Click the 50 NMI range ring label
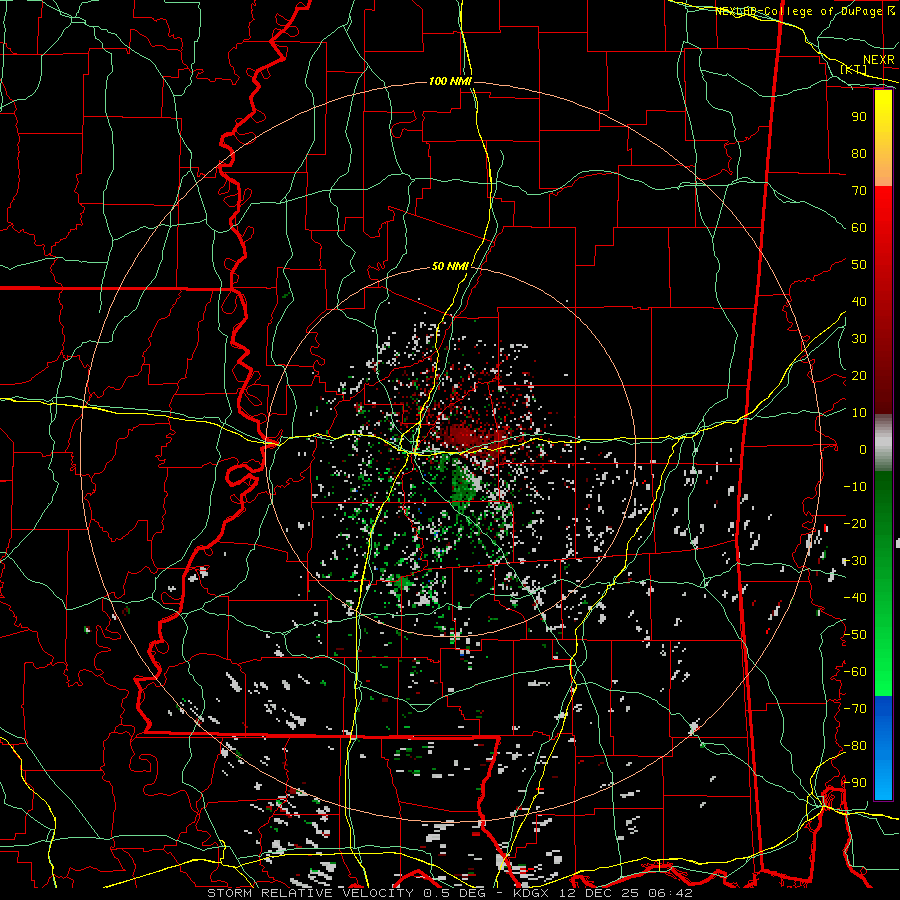 pyautogui.click(x=450, y=266)
